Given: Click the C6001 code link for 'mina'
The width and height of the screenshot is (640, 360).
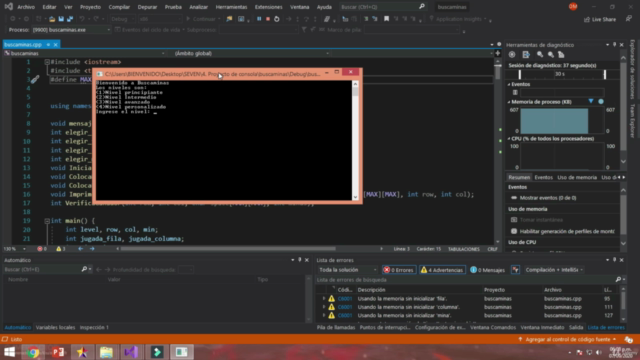Looking at the screenshot, I should point(345,316).
